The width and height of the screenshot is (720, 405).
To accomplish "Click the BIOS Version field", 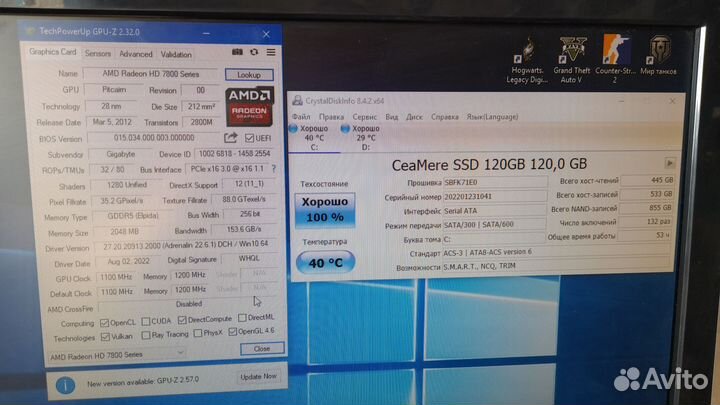I will [x=154, y=138].
